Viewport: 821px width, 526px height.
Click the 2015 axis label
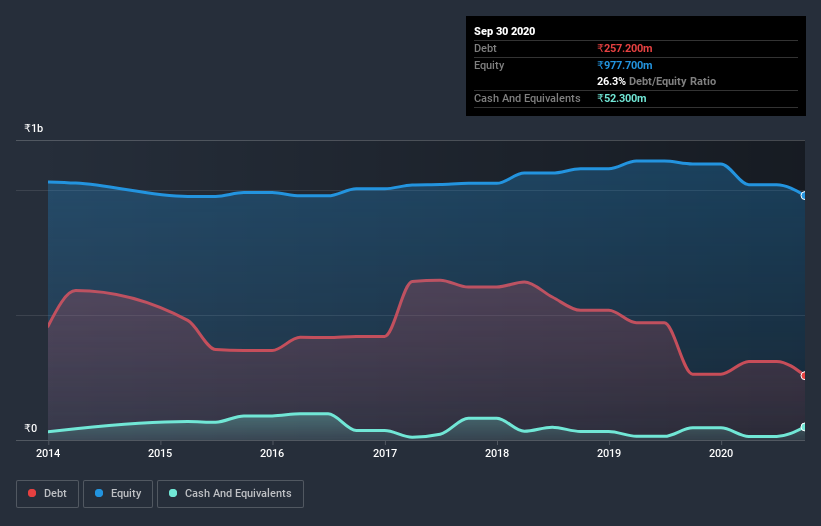[160, 453]
